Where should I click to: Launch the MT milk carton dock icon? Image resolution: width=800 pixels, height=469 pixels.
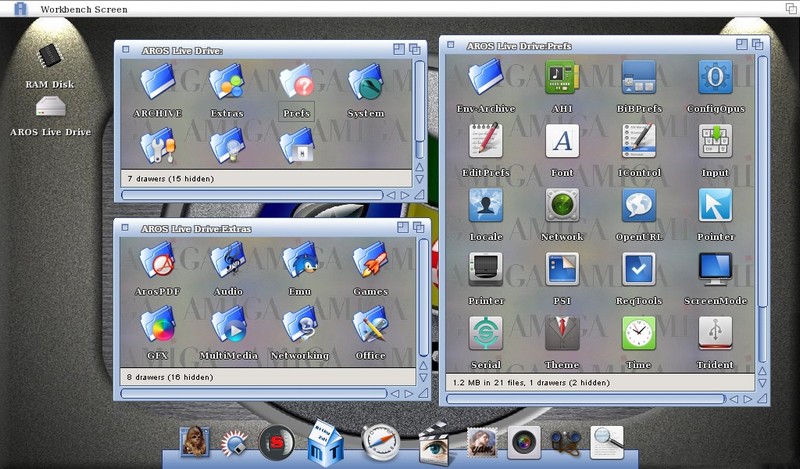point(326,443)
